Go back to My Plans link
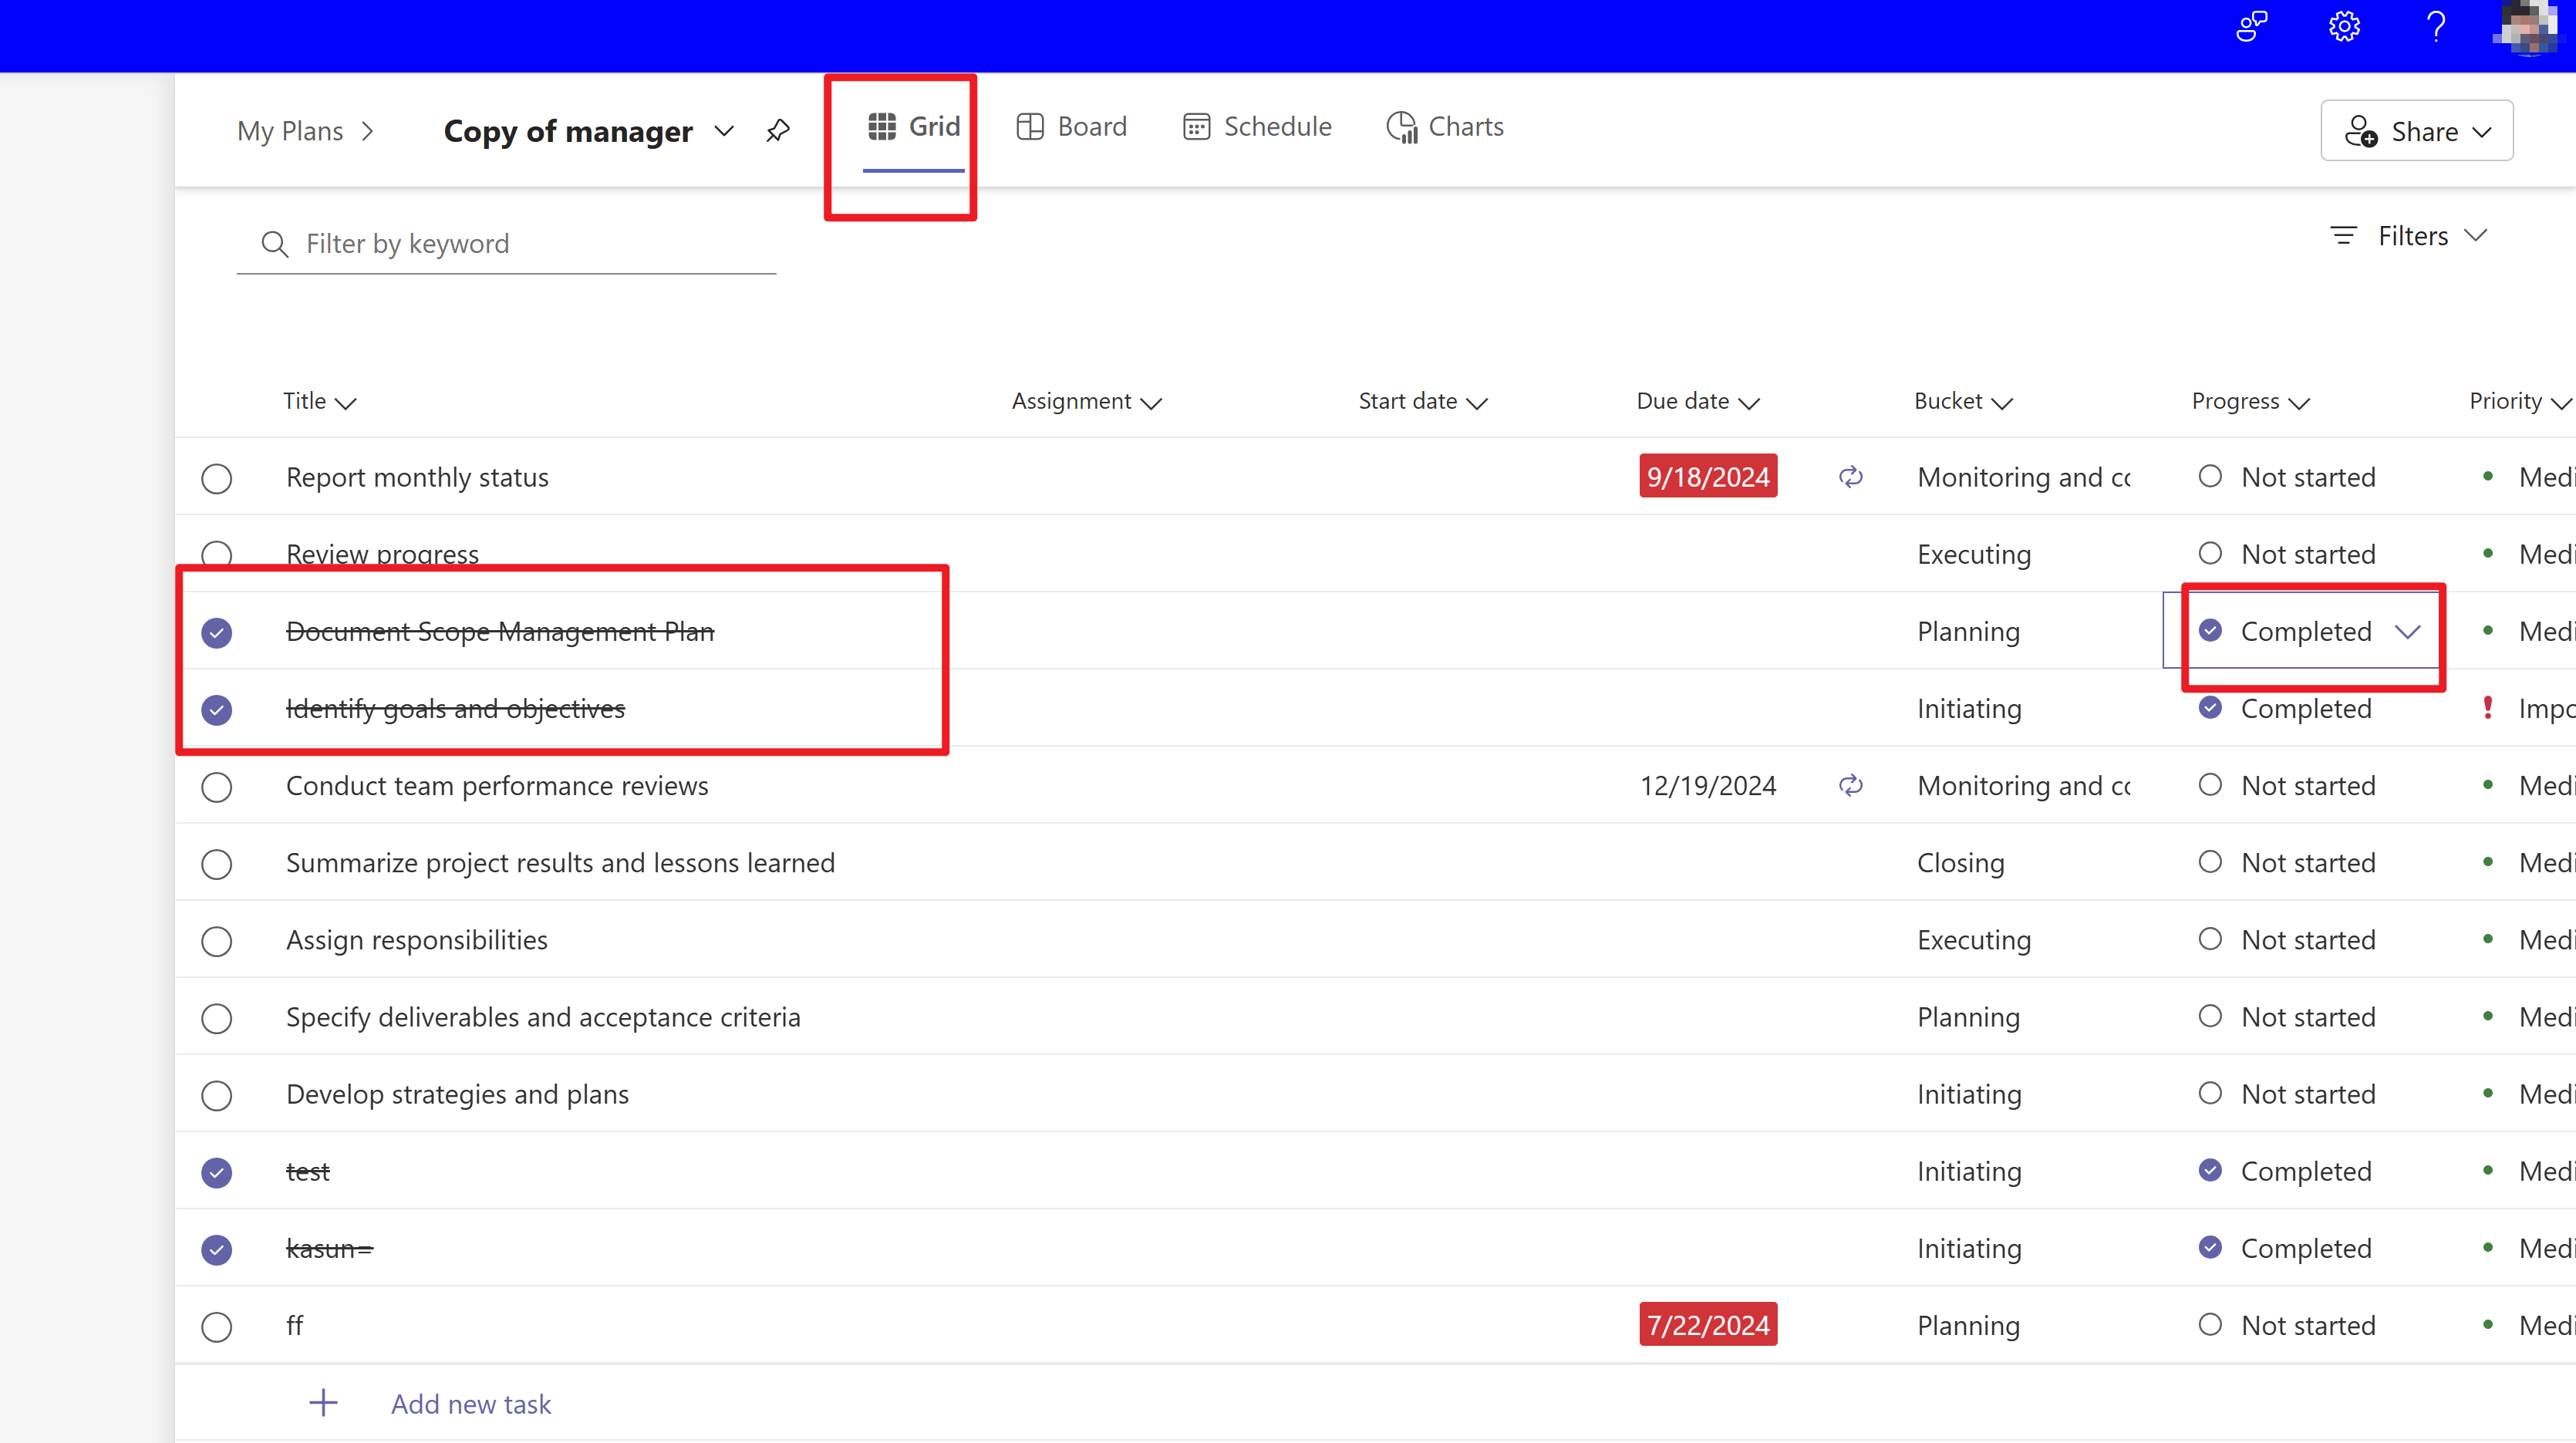This screenshot has width=2576, height=1443. 290,131
